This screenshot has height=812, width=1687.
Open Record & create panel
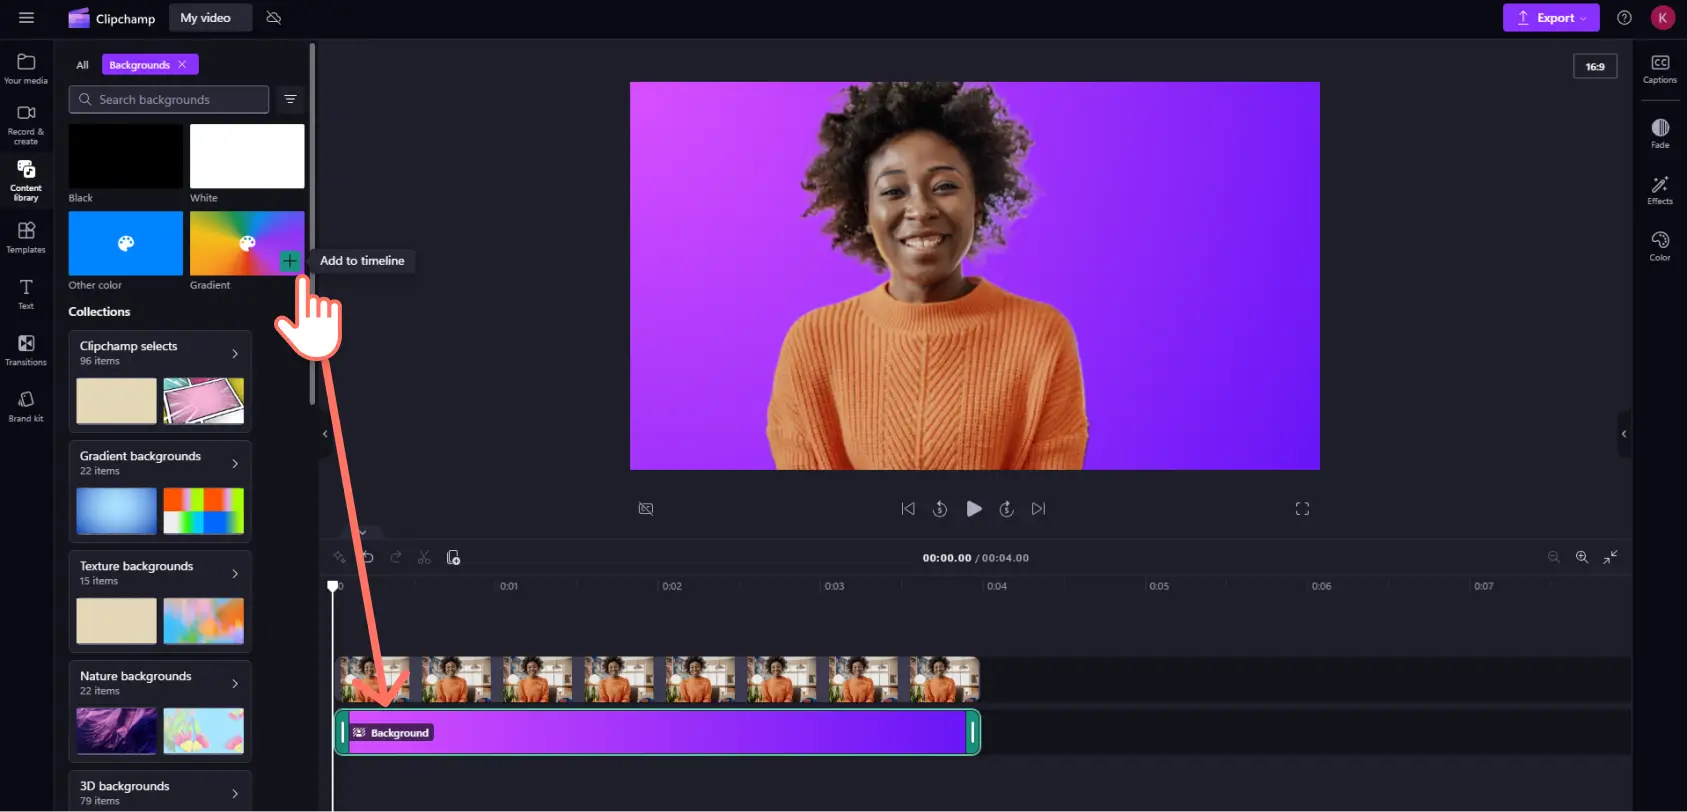[26, 124]
